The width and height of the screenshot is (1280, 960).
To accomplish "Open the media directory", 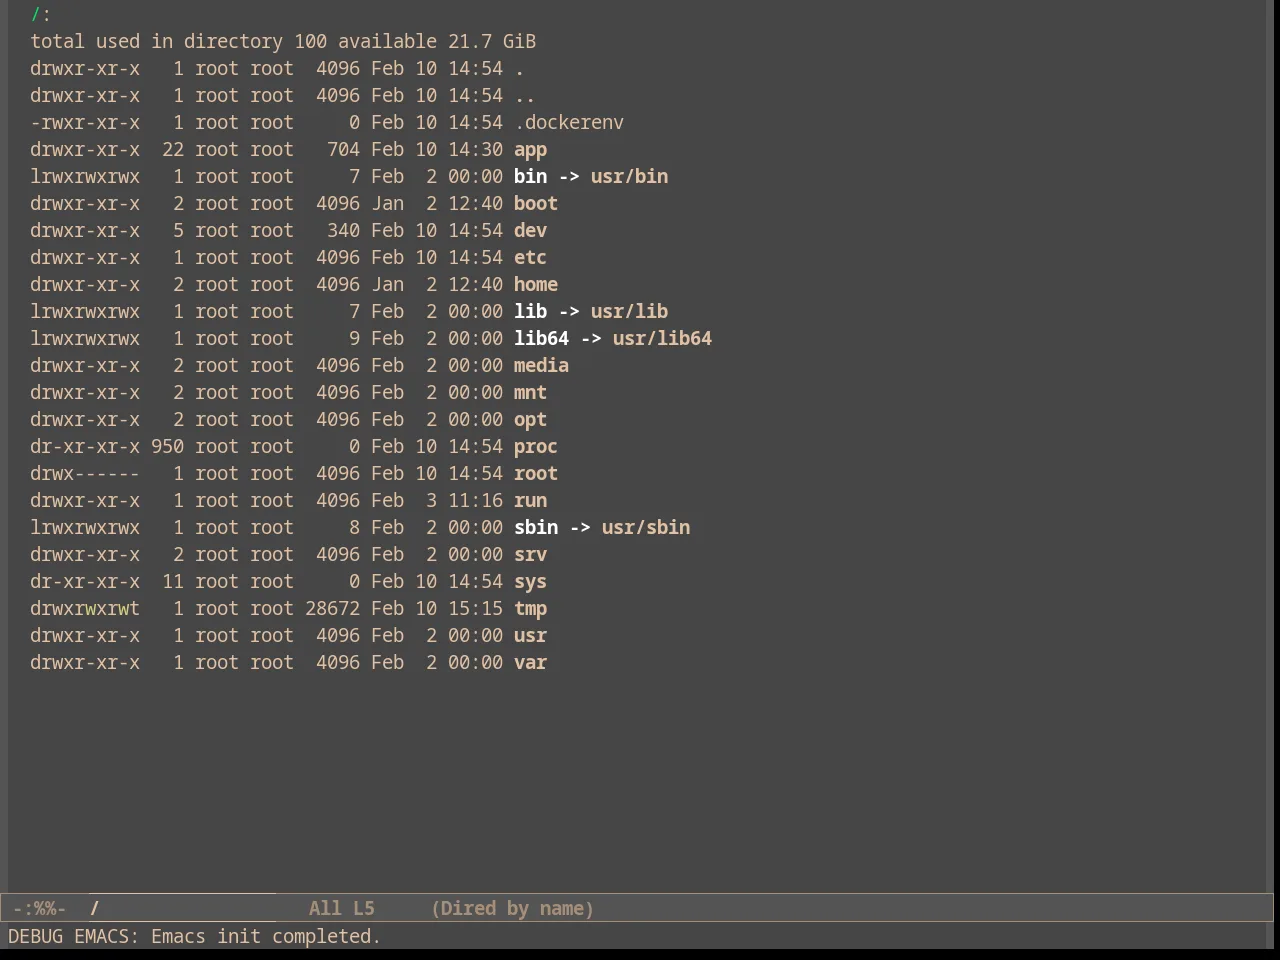I will point(541,366).
